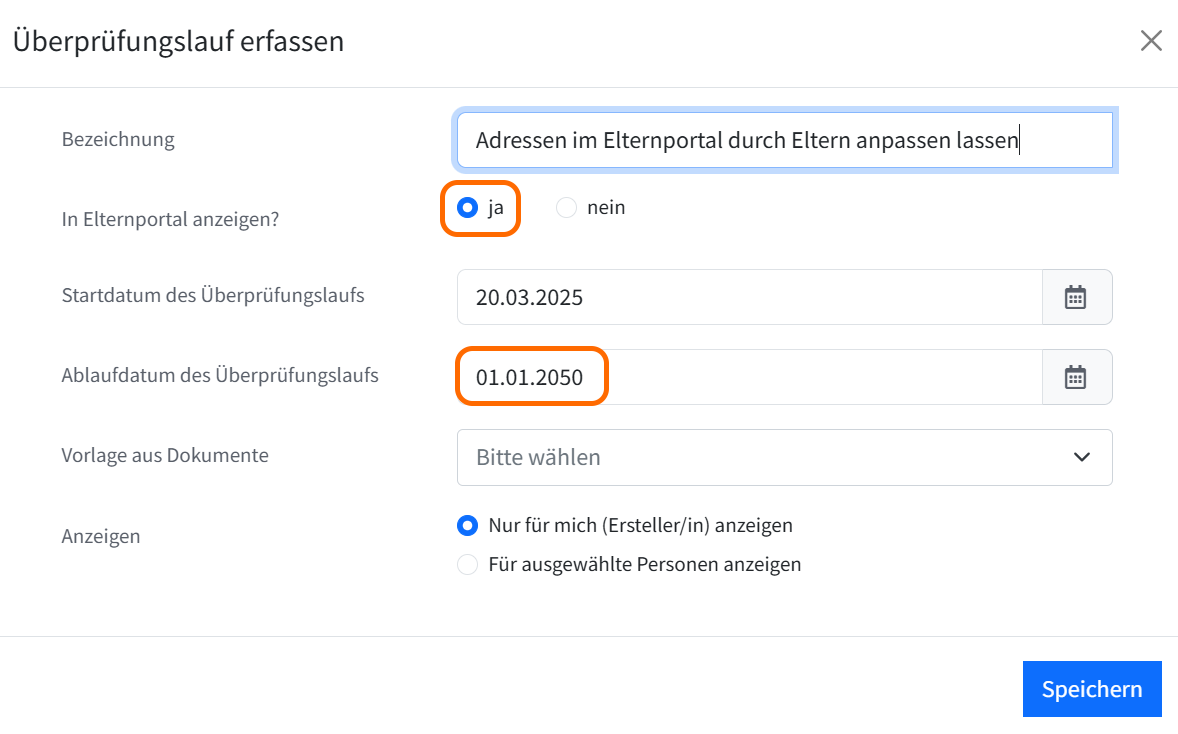Open the "Bitte wählen" template dropdown

click(760, 457)
